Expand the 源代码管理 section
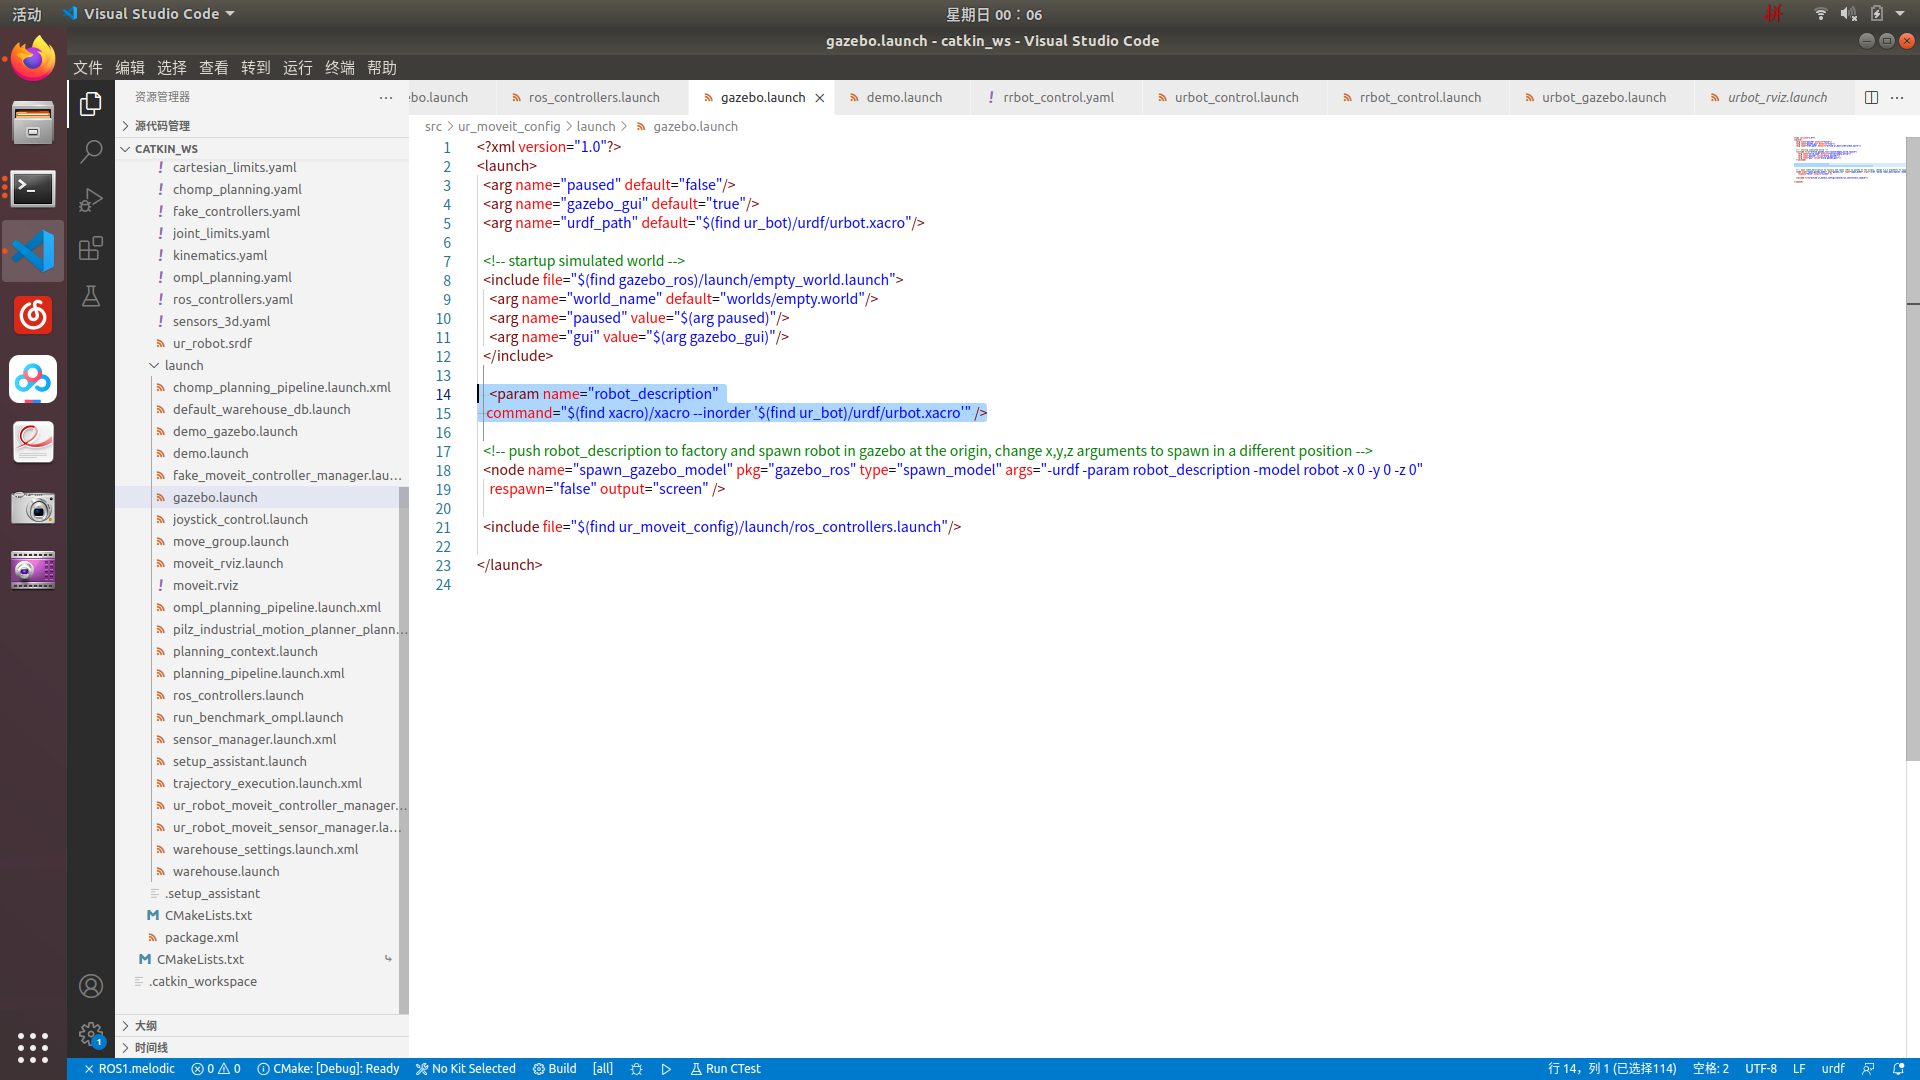The image size is (1920, 1080). 162,125
